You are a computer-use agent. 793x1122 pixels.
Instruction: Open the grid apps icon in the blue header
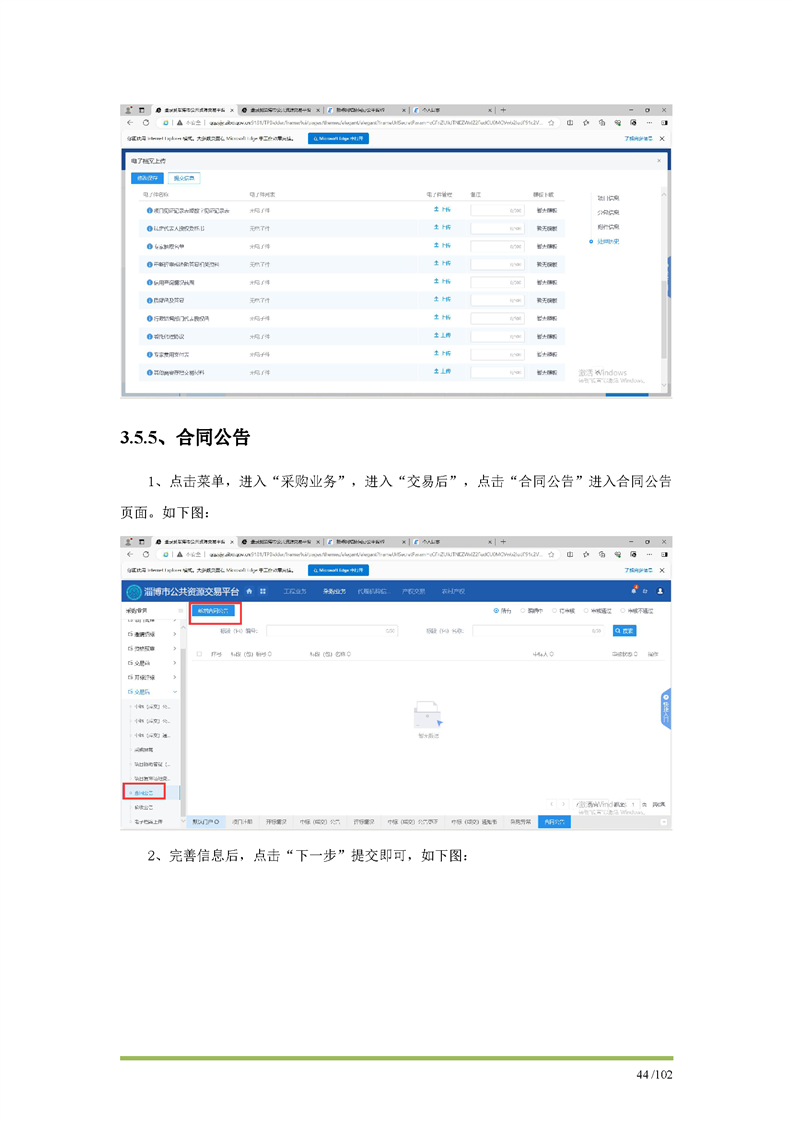263,591
